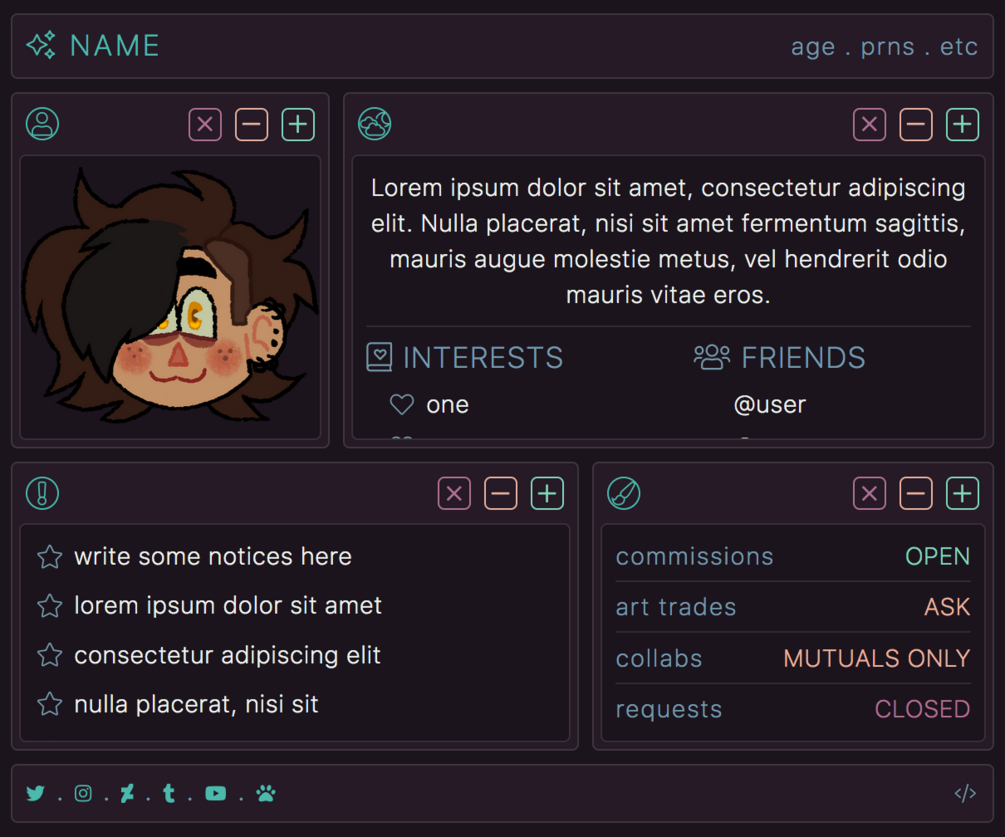Close the profile picture panel
This screenshot has width=1005, height=837.
click(x=205, y=124)
